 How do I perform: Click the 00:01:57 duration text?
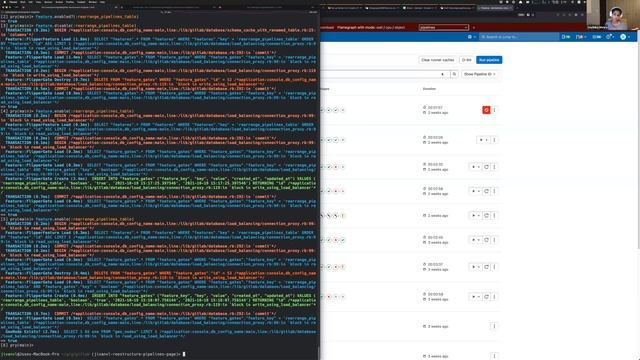point(435,107)
